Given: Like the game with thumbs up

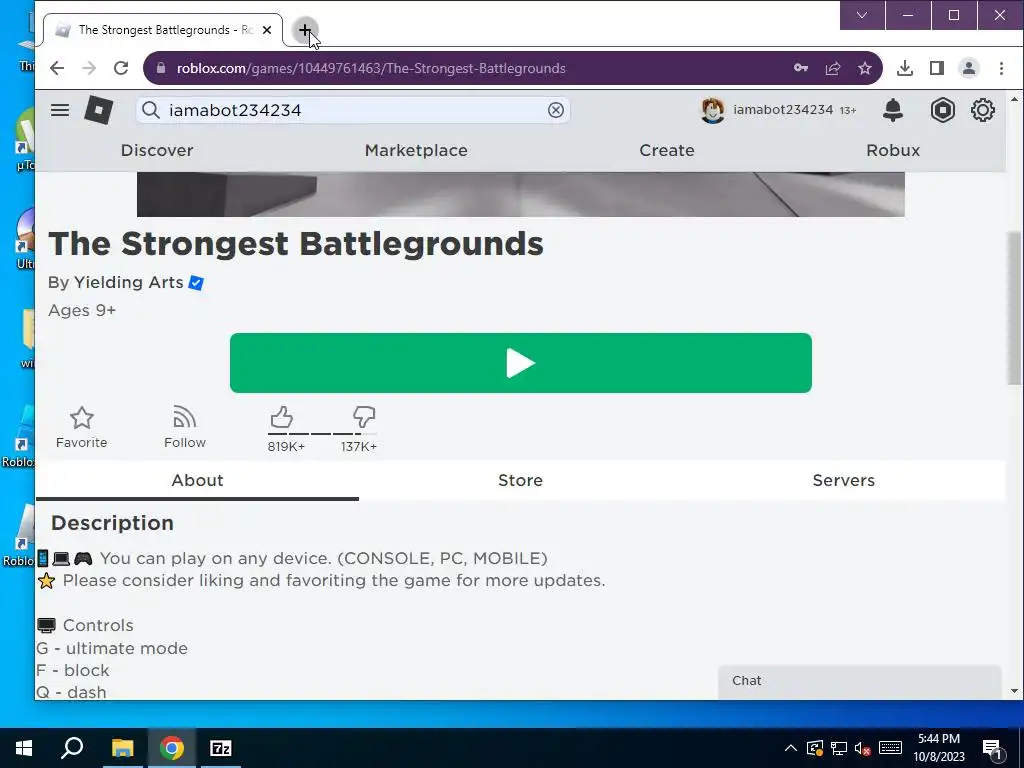Looking at the screenshot, I should click(281, 417).
